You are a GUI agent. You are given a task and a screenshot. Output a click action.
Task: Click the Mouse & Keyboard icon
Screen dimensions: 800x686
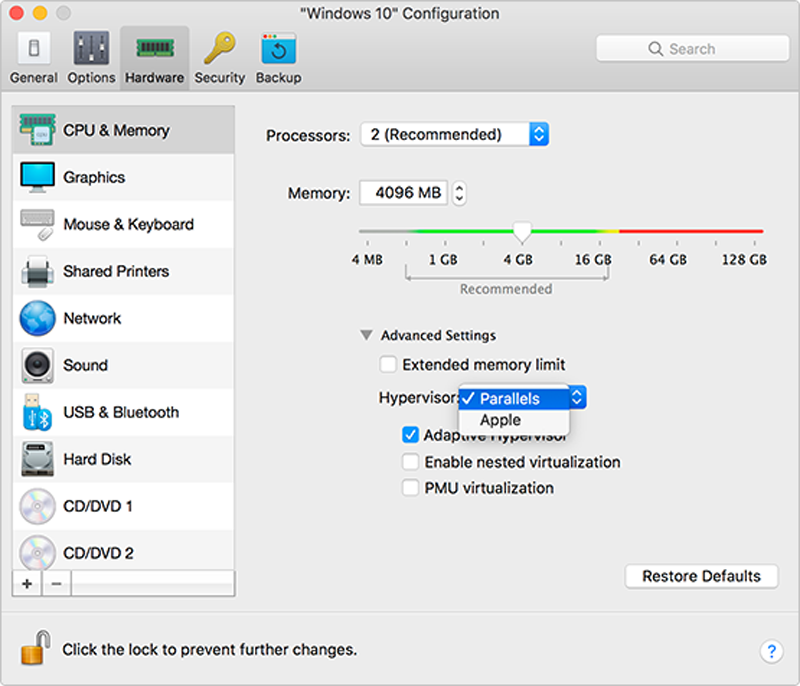37,224
